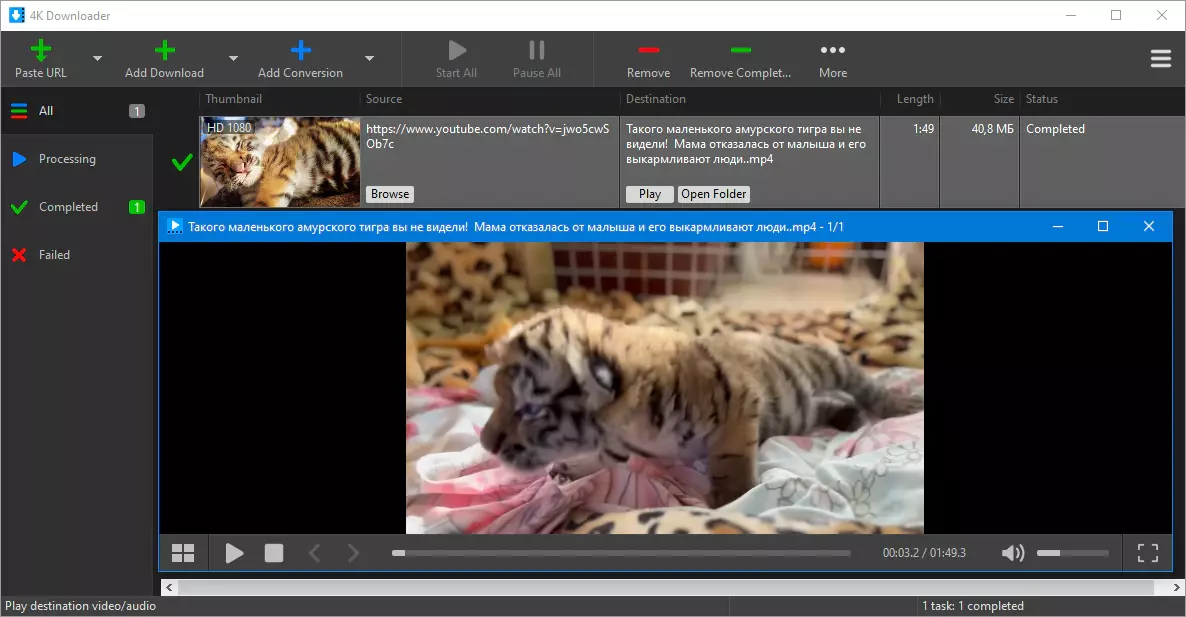Open the playlist grid view in the player

point(183,553)
